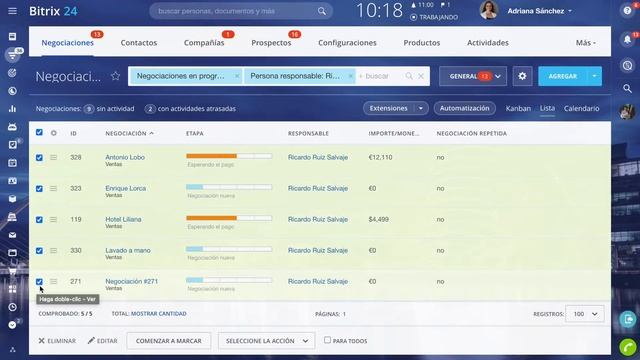
Task: Open row menu for Antonio Lobo
Action: coord(53,157)
